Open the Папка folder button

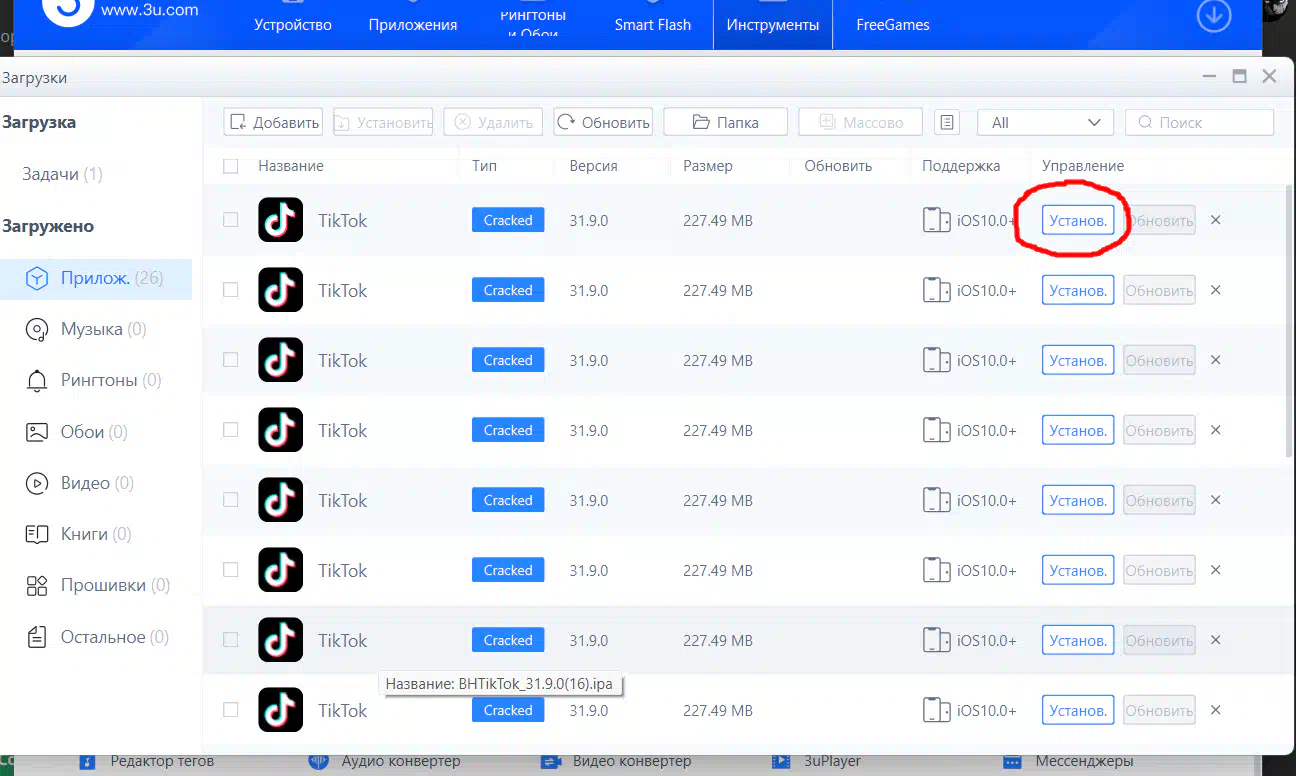point(725,122)
